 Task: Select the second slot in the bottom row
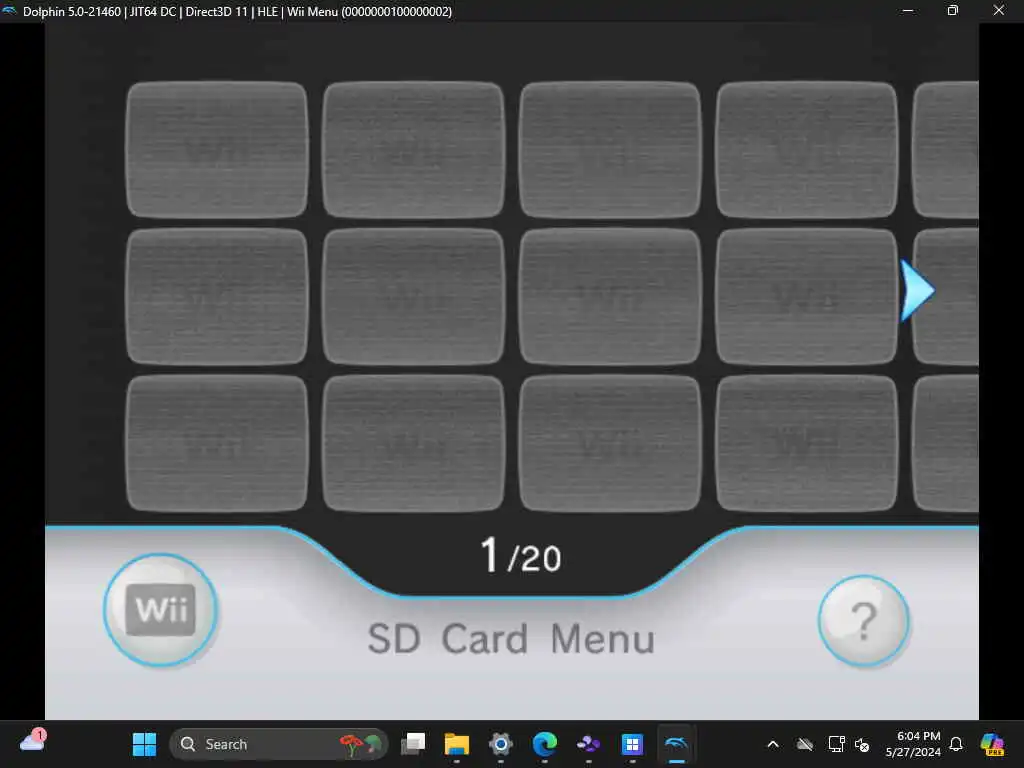point(413,443)
